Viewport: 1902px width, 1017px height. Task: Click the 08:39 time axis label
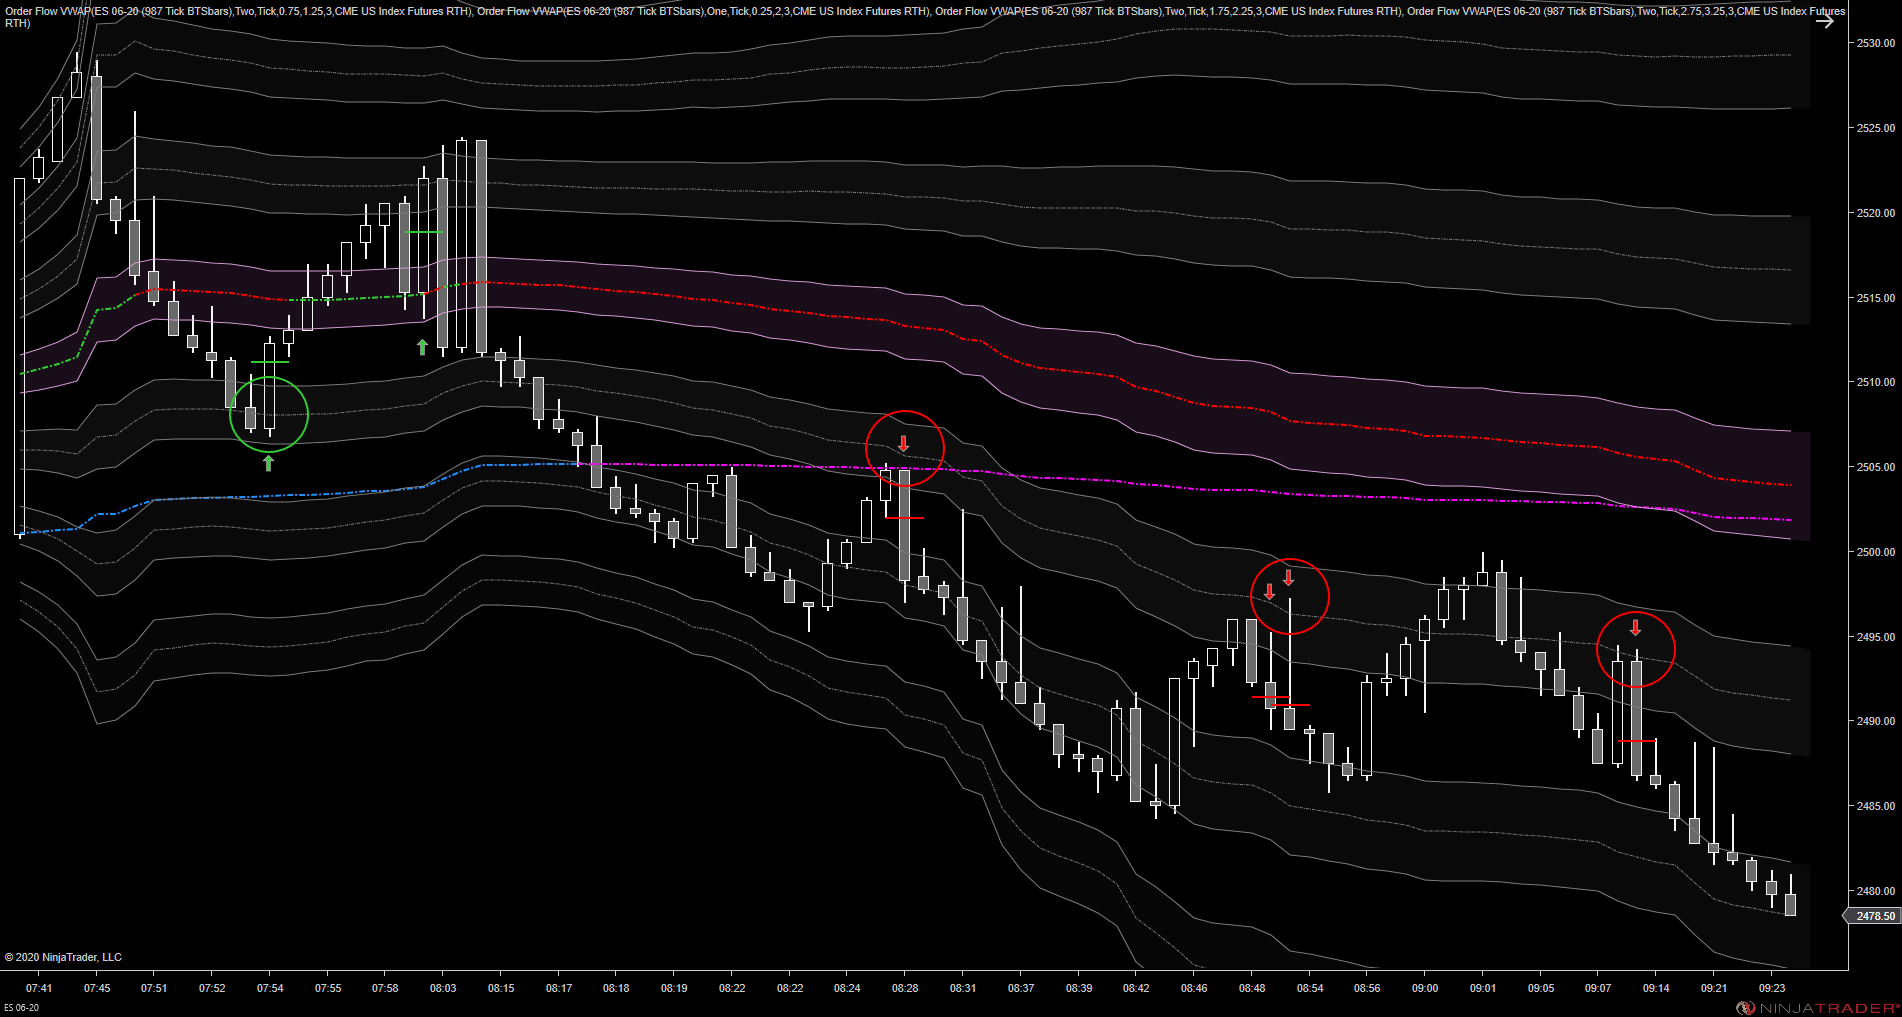[1079, 988]
